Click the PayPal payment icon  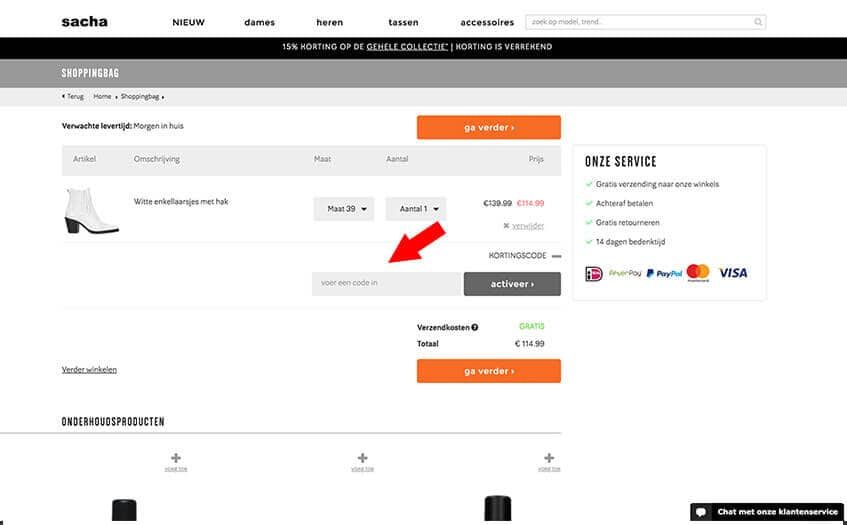(x=664, y=273)
